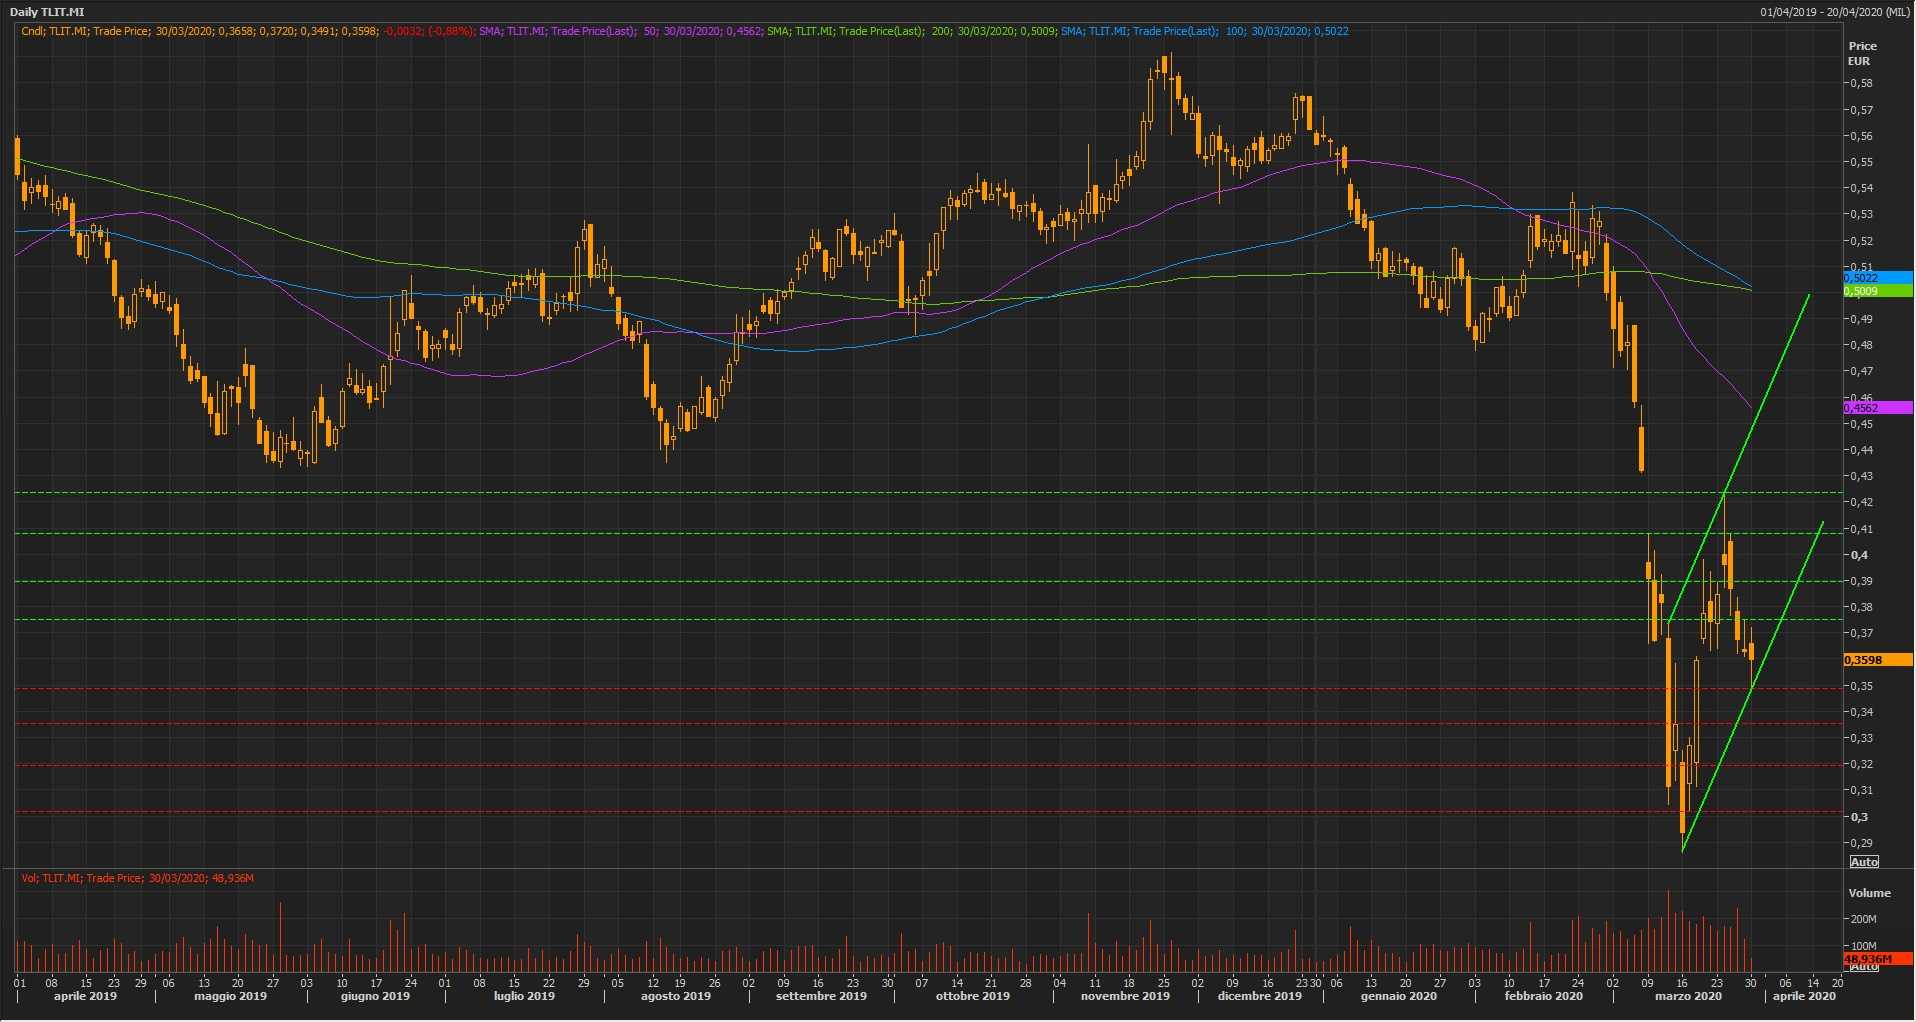Click the aprile 2020 label on time axis
The height and width of the screenshot is (1022, 1916).
(1804, 996)
